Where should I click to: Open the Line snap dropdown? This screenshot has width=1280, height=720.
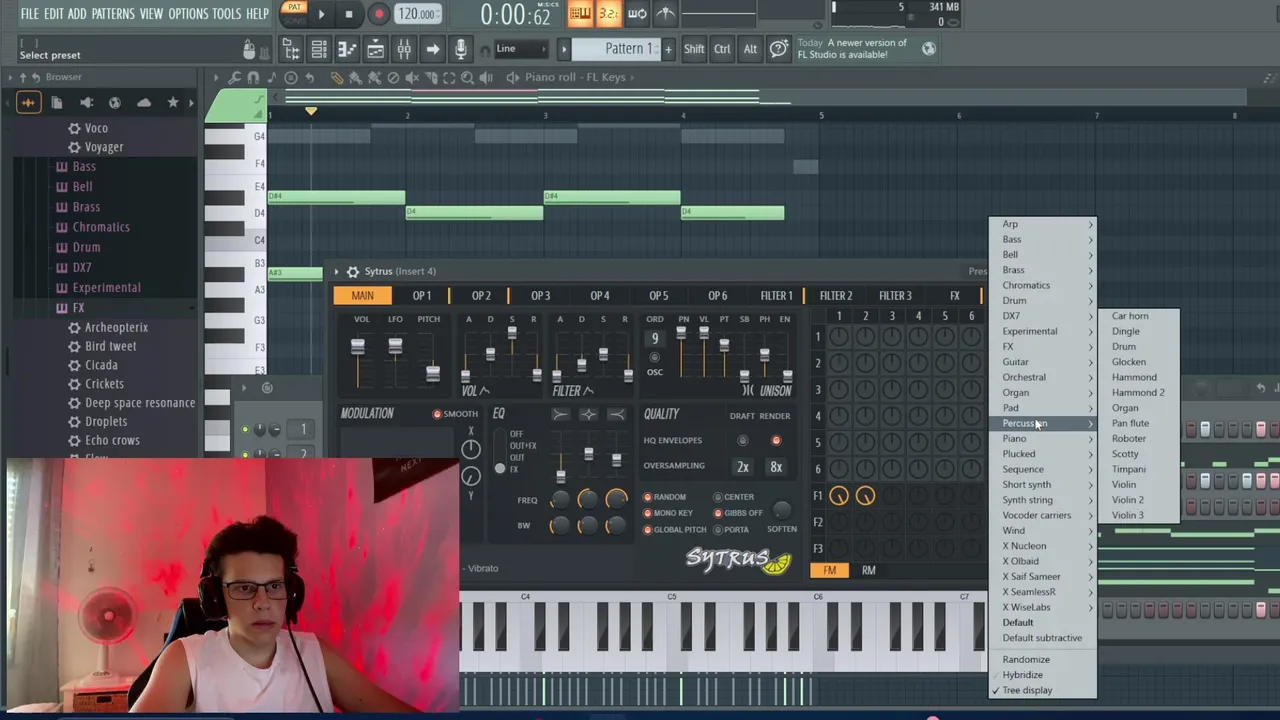pos(520,49)
